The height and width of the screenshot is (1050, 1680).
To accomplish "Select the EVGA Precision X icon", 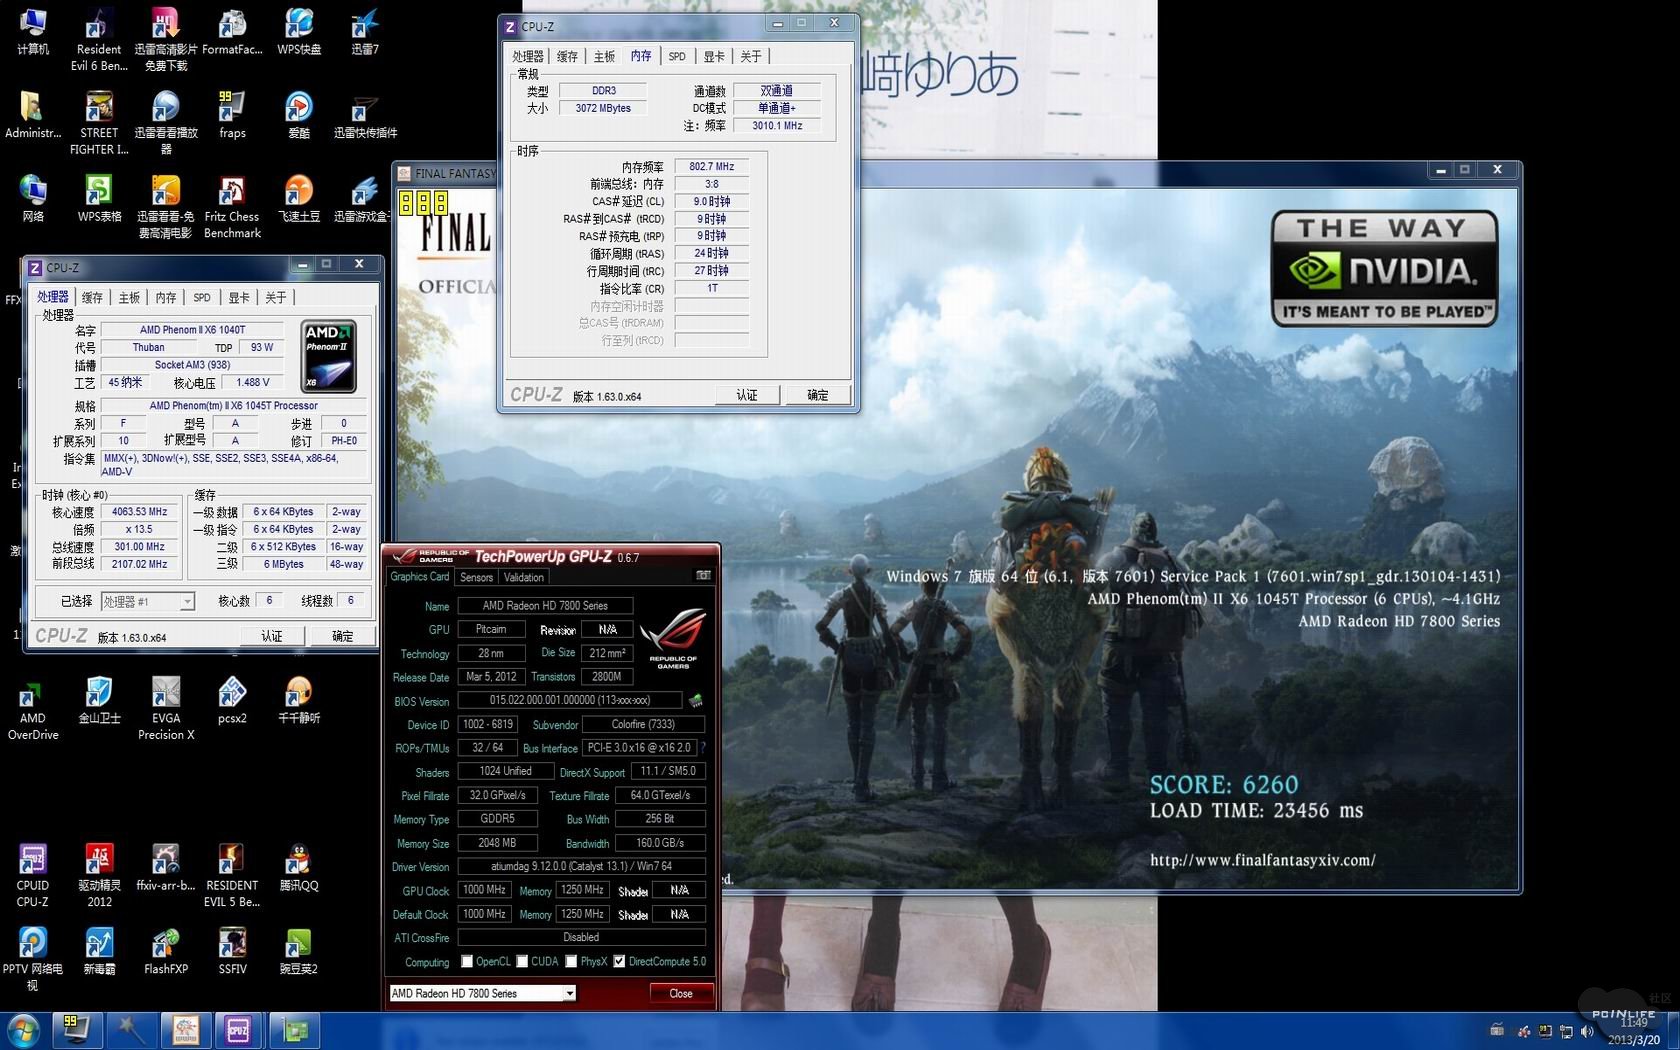I will pyautogui.click(x=166, y=709).
